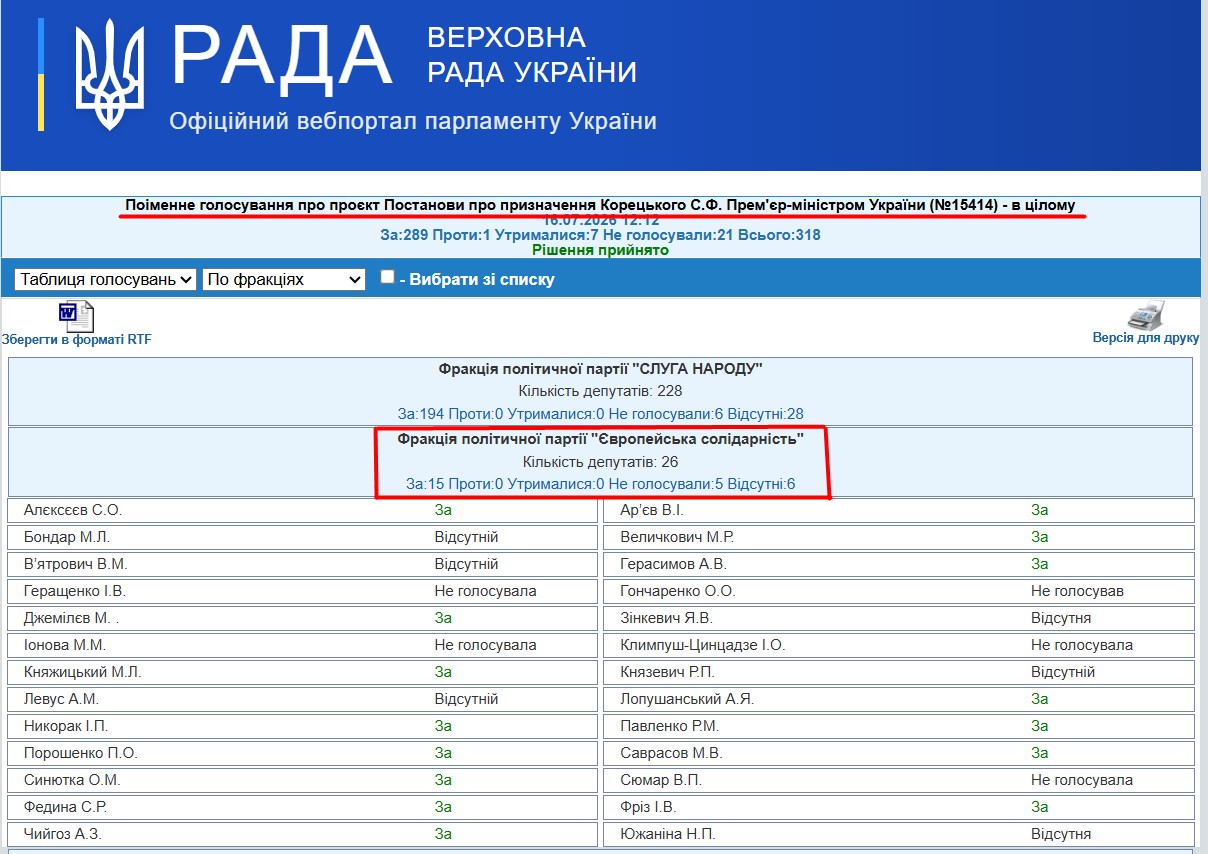Select deputy Княжицький М.Л.
This screenshot has height=854, width=1208.
tap(82, 672)
